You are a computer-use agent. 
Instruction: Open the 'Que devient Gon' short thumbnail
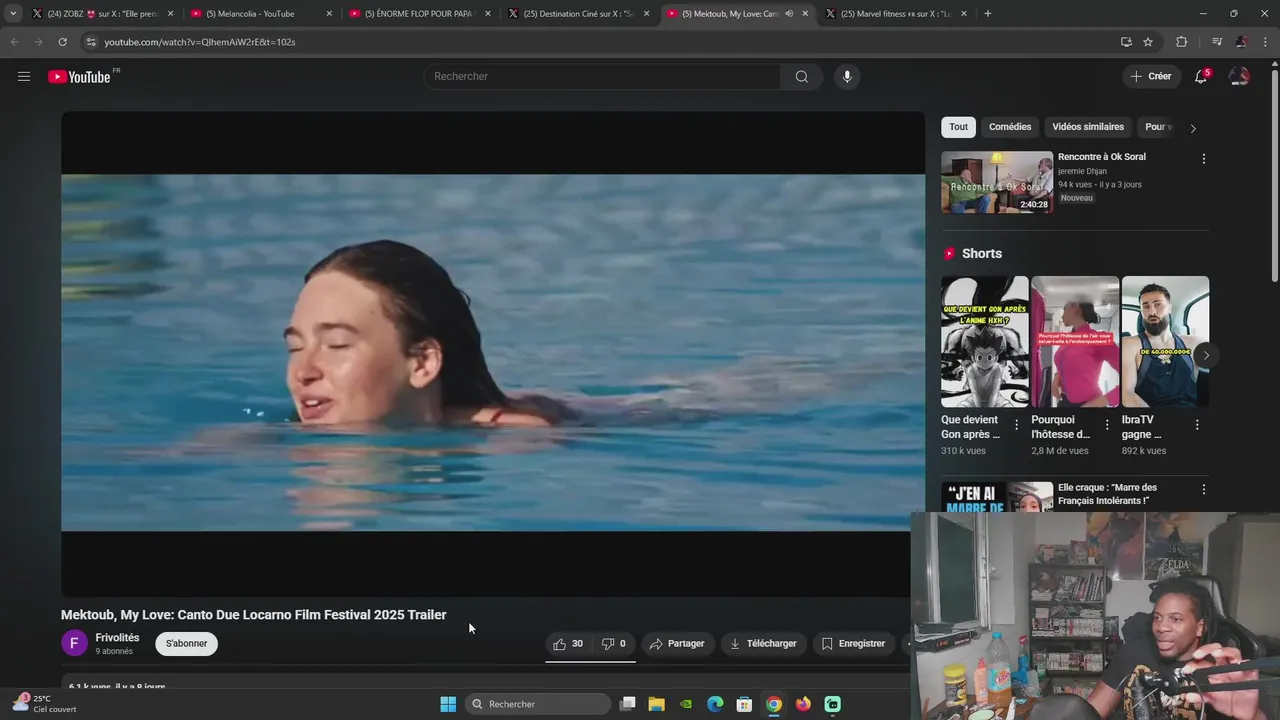pos(985,341)
